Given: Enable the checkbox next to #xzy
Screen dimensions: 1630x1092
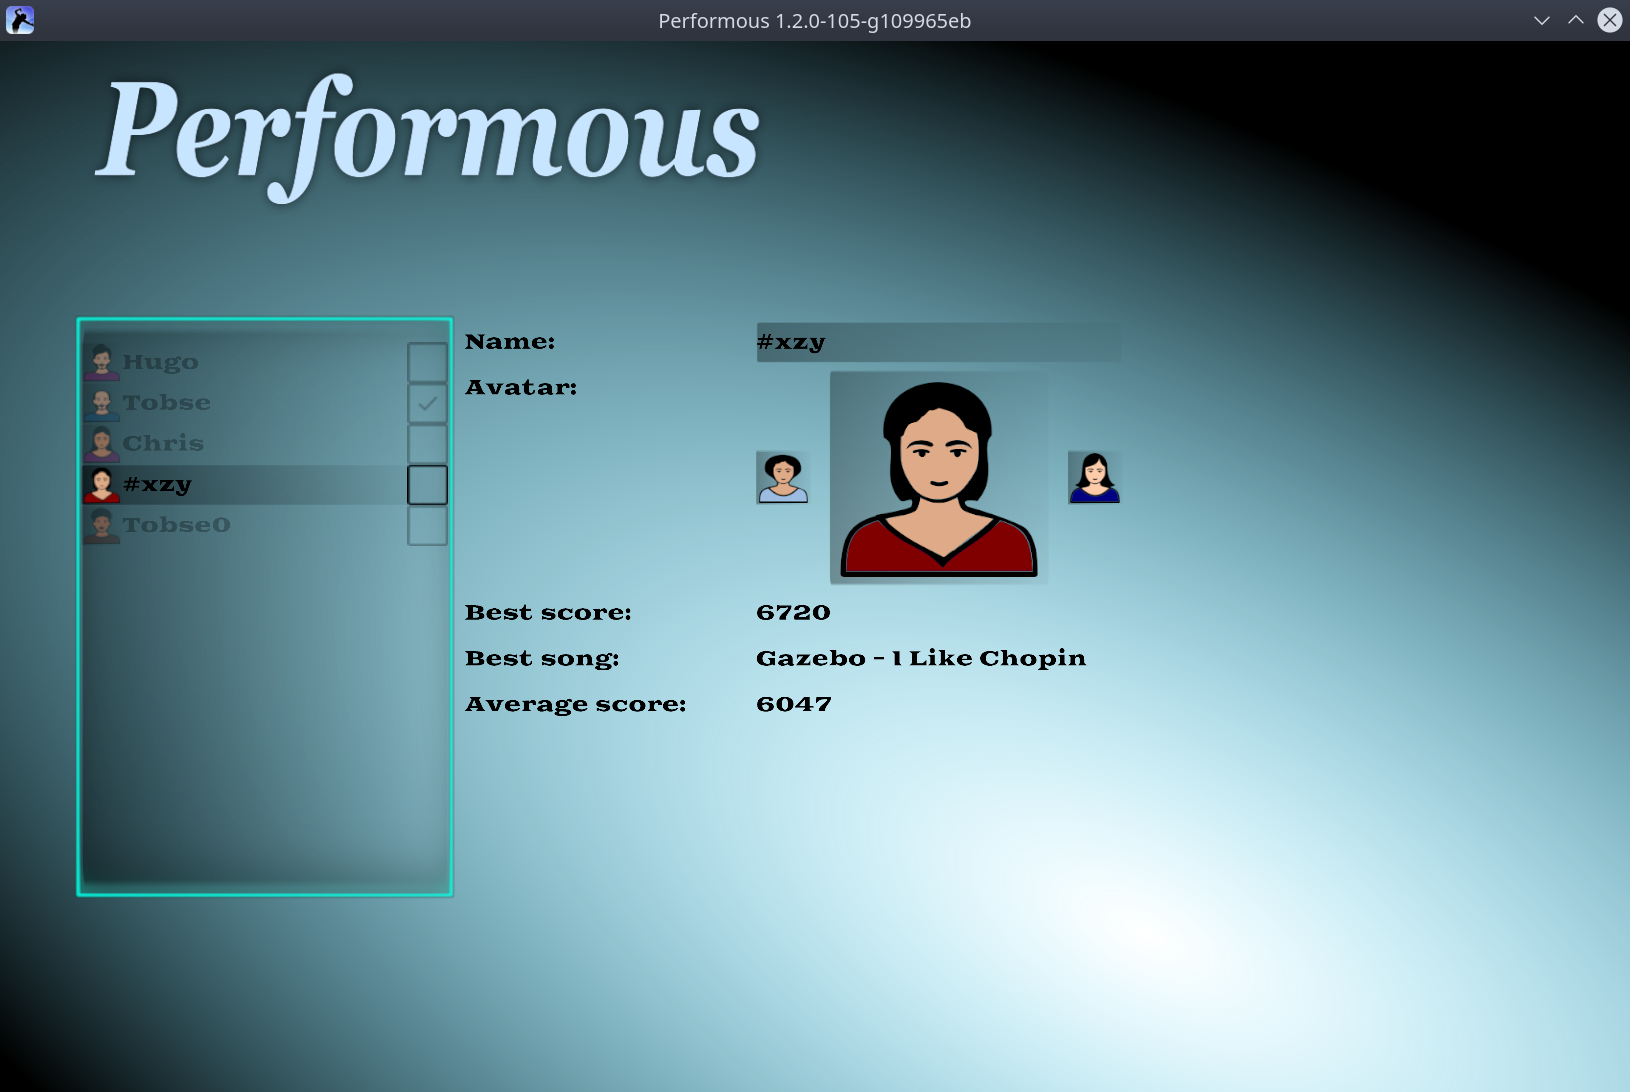Looking at the screenshot, I should point(428,484).
